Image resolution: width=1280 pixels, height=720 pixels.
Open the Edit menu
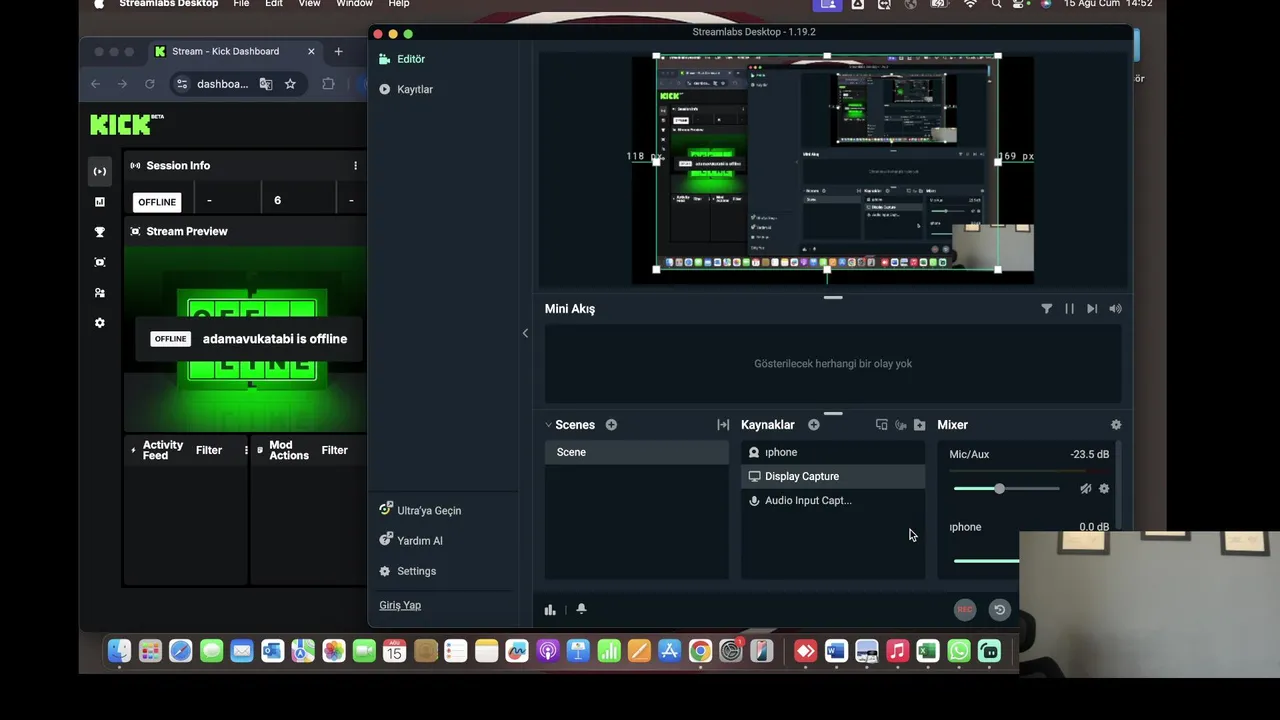pos(274,4)
